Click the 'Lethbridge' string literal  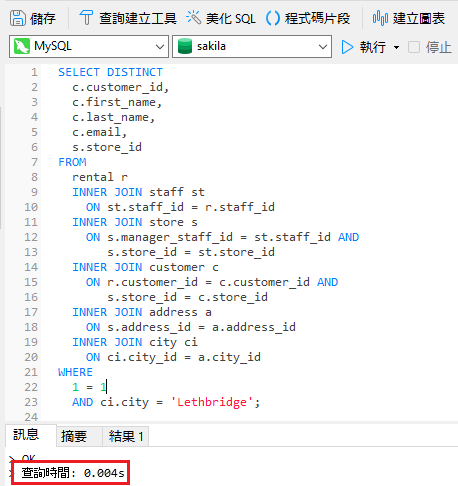212,402
